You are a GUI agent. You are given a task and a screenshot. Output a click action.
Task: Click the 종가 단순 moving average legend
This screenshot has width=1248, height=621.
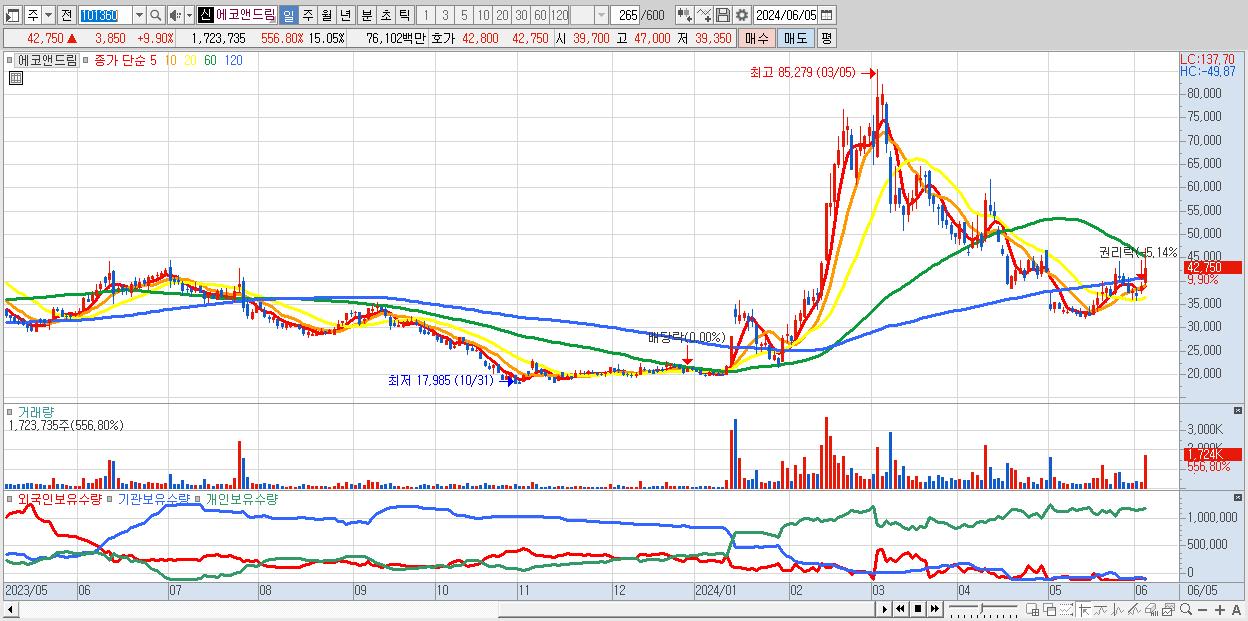coord(119,60)
